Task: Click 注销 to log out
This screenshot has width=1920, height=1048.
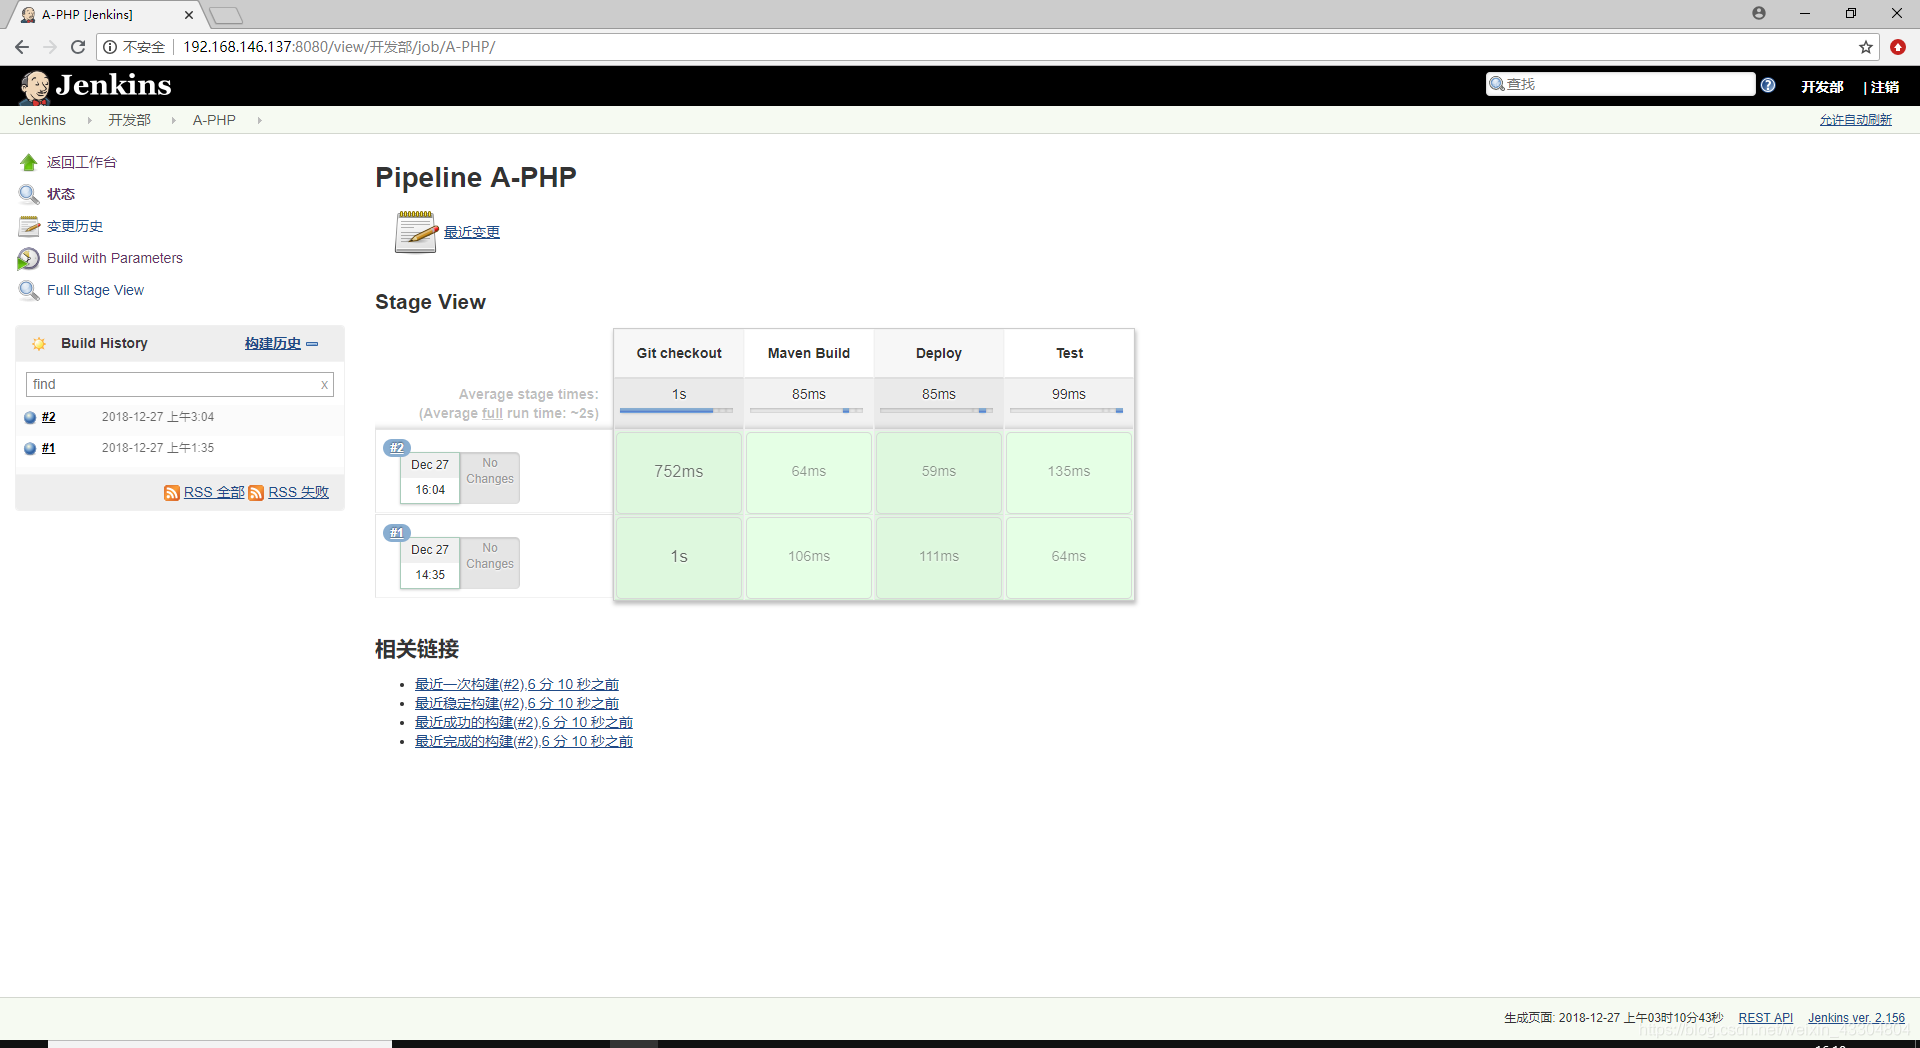Action: [x=1885, y=87]
